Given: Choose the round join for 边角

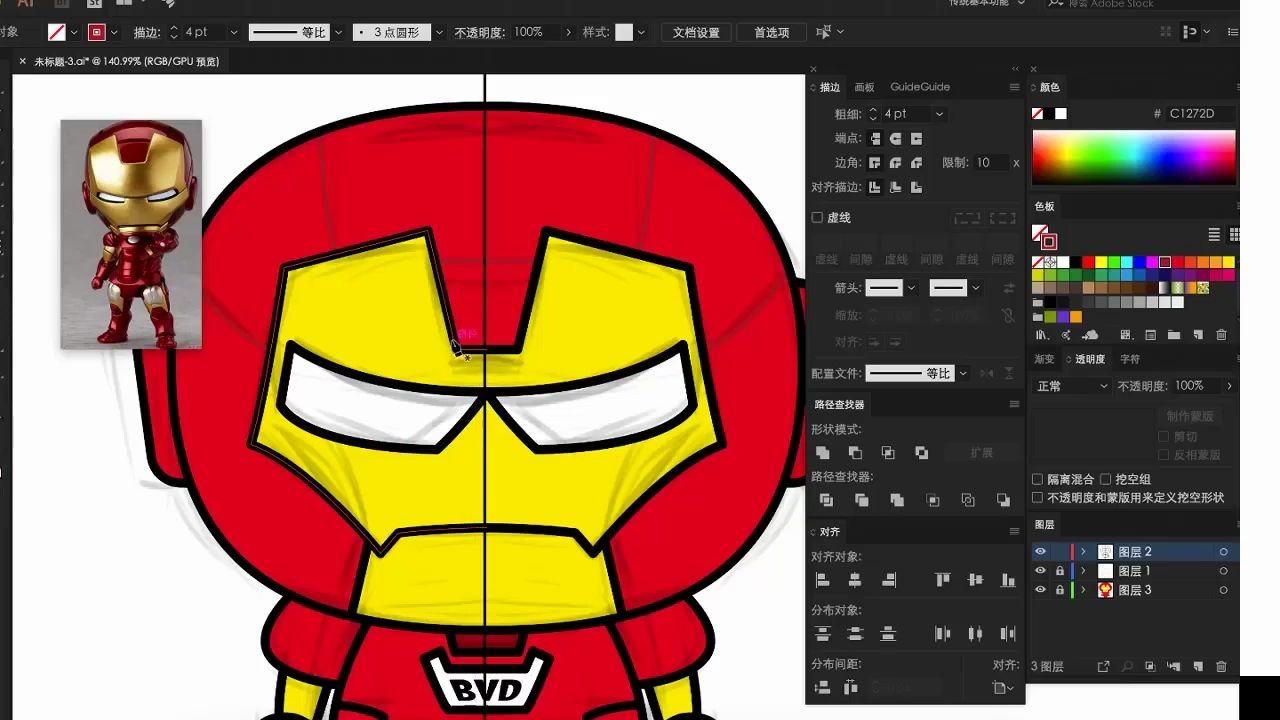Looking at the screenshot, I should pyautogui.click(x=896, y=163).
